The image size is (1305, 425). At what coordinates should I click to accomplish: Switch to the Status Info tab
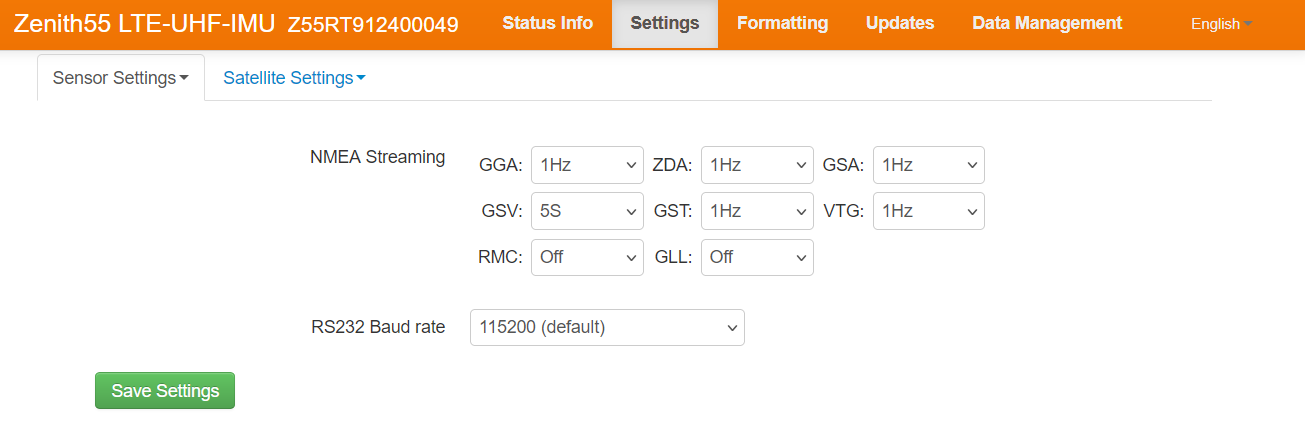(x=547, y=23)
